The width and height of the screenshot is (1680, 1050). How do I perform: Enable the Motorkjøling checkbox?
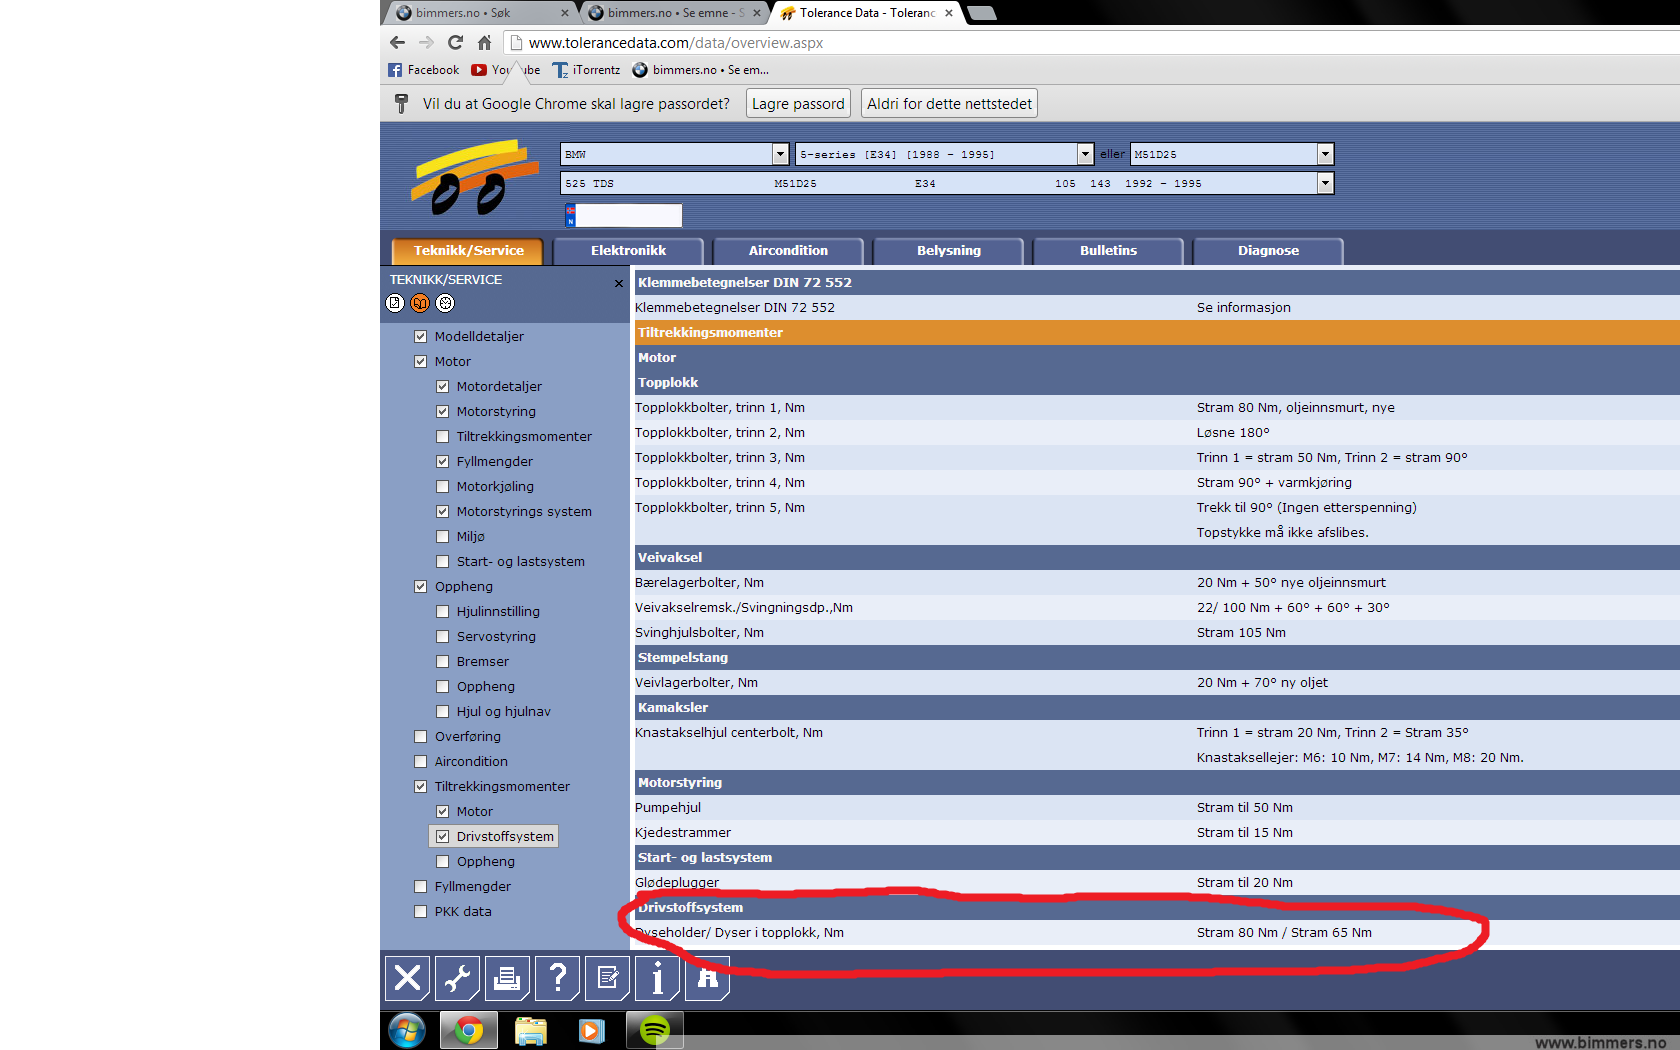443,487
